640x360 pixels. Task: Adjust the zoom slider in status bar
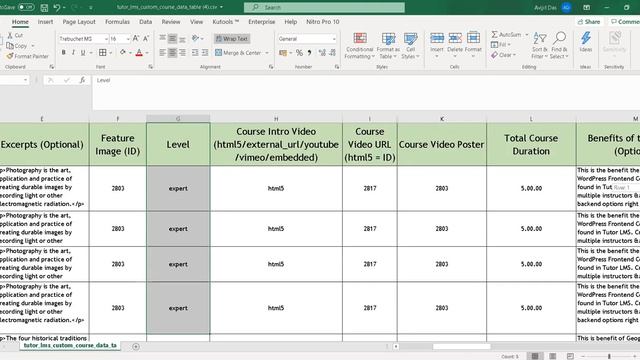click(x=609, y=356)
